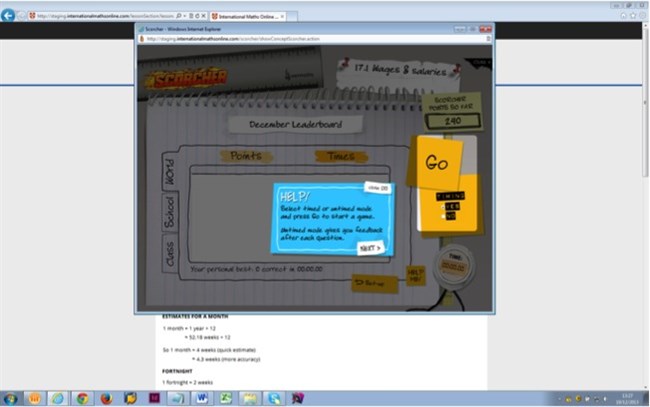Open the Skype taskbar icon
The height and width of the screenshot is (407, 650).
(x=274, y=398)
